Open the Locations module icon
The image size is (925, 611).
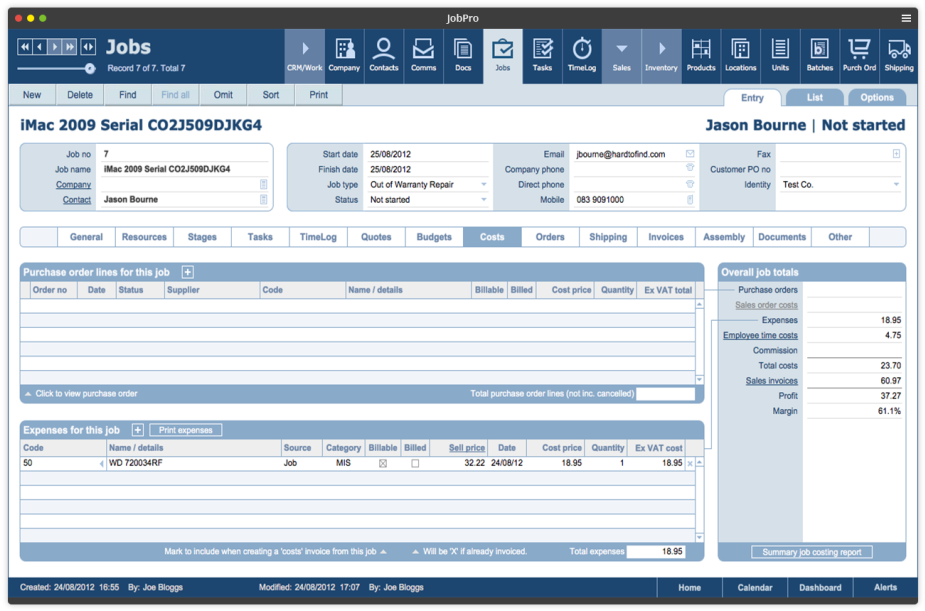(x=740, y=55)
